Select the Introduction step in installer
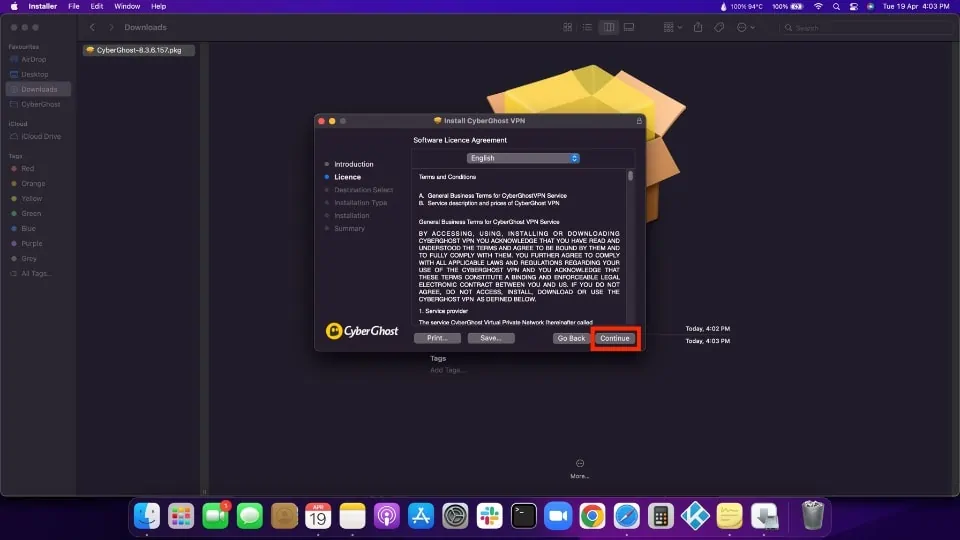 pos(353,164)
